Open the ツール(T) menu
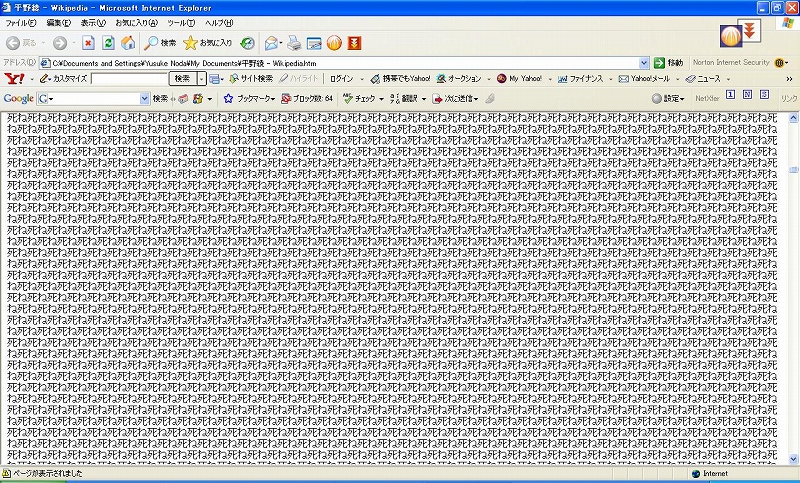The height and width of the screenshot is (483, 800). (x=181, y=23)
